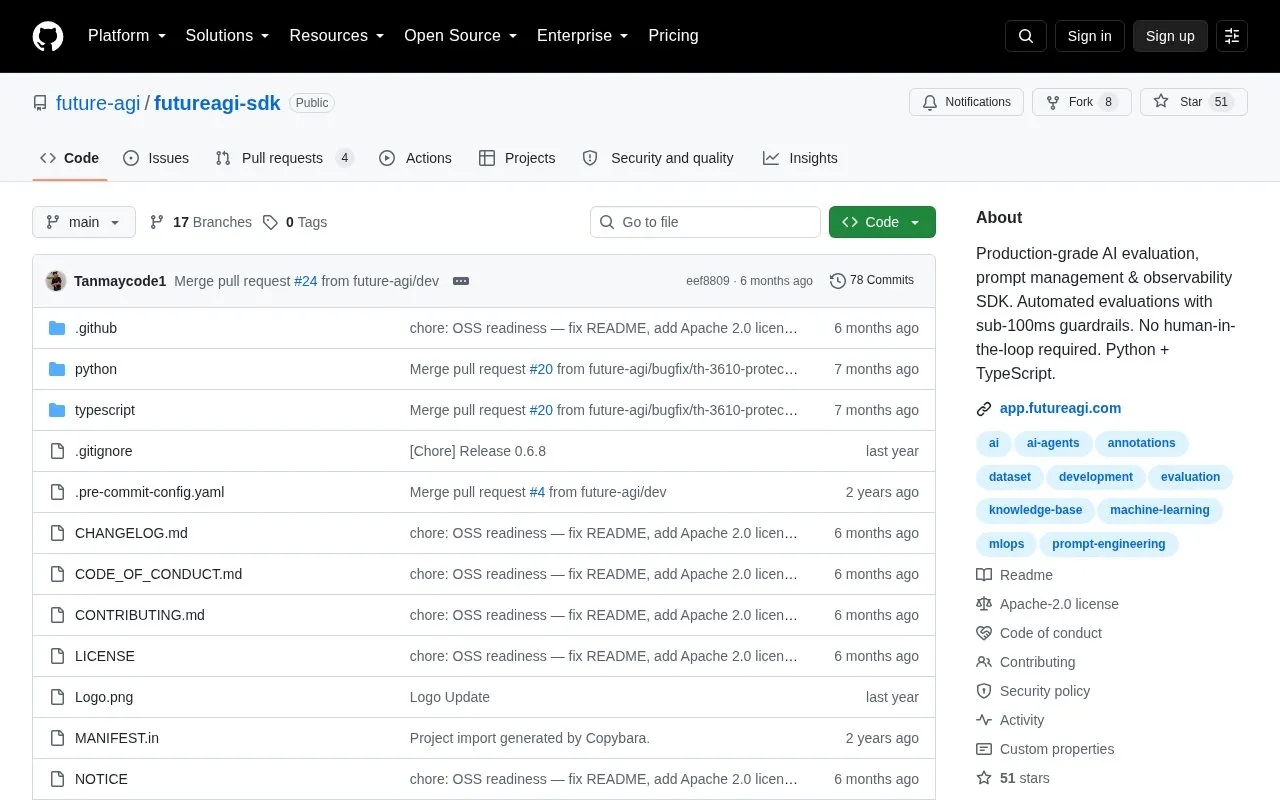Fork the repository with Fork button
This screenshot has width=1280, height=800.
click(1082, 102)
